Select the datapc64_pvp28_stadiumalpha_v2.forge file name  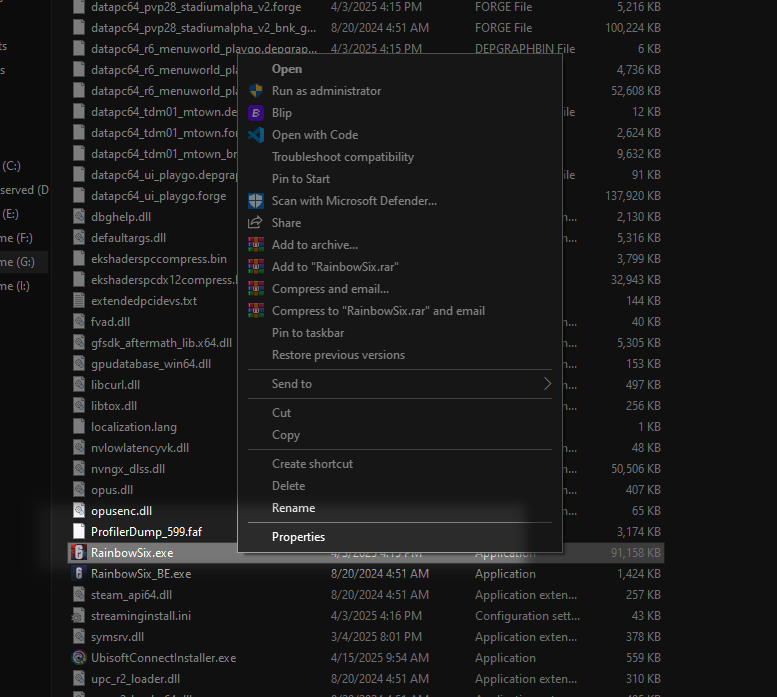tap(196, 7)
